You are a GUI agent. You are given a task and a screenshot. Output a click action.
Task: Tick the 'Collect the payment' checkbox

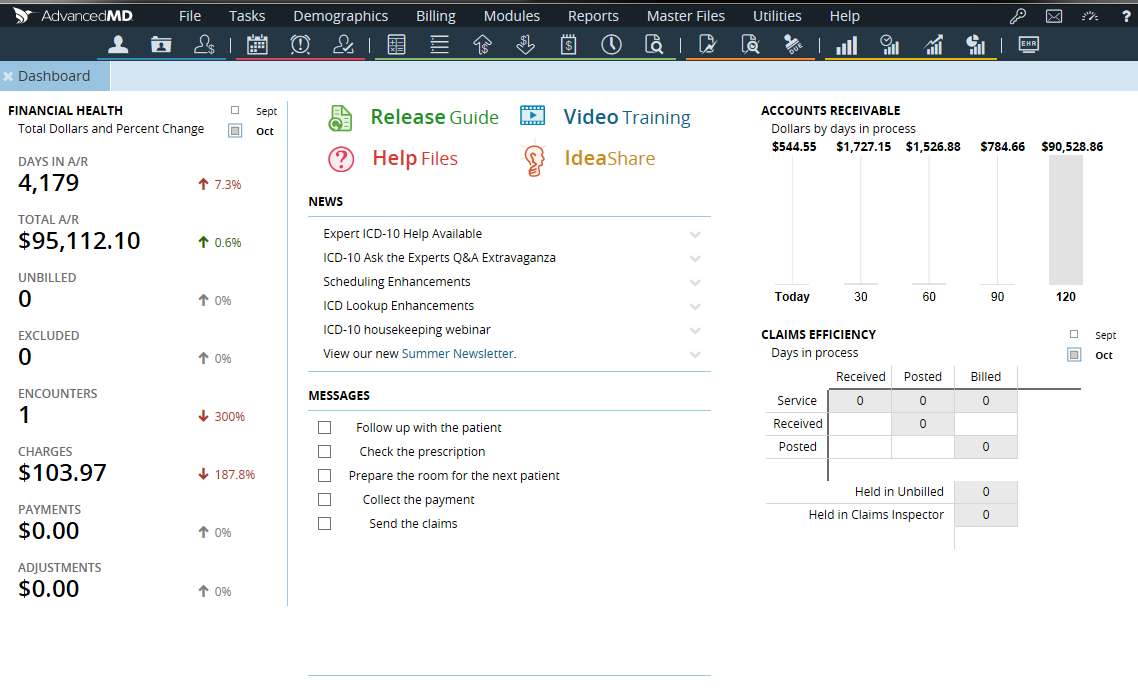[324, 499]
